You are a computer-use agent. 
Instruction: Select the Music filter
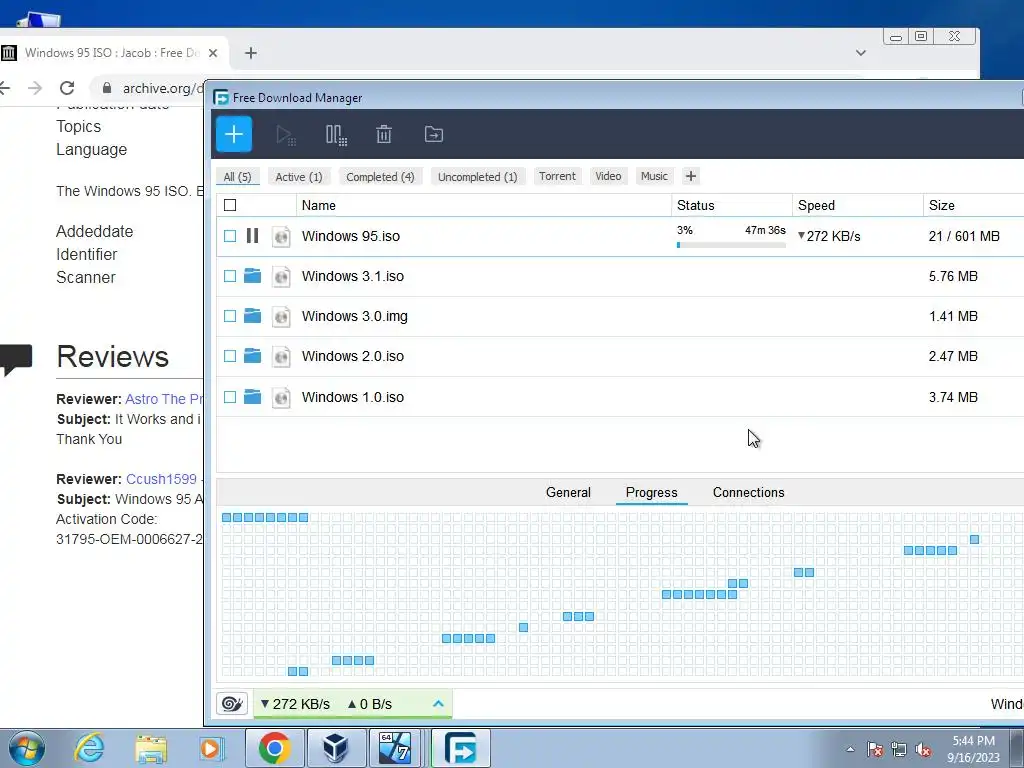654,176
